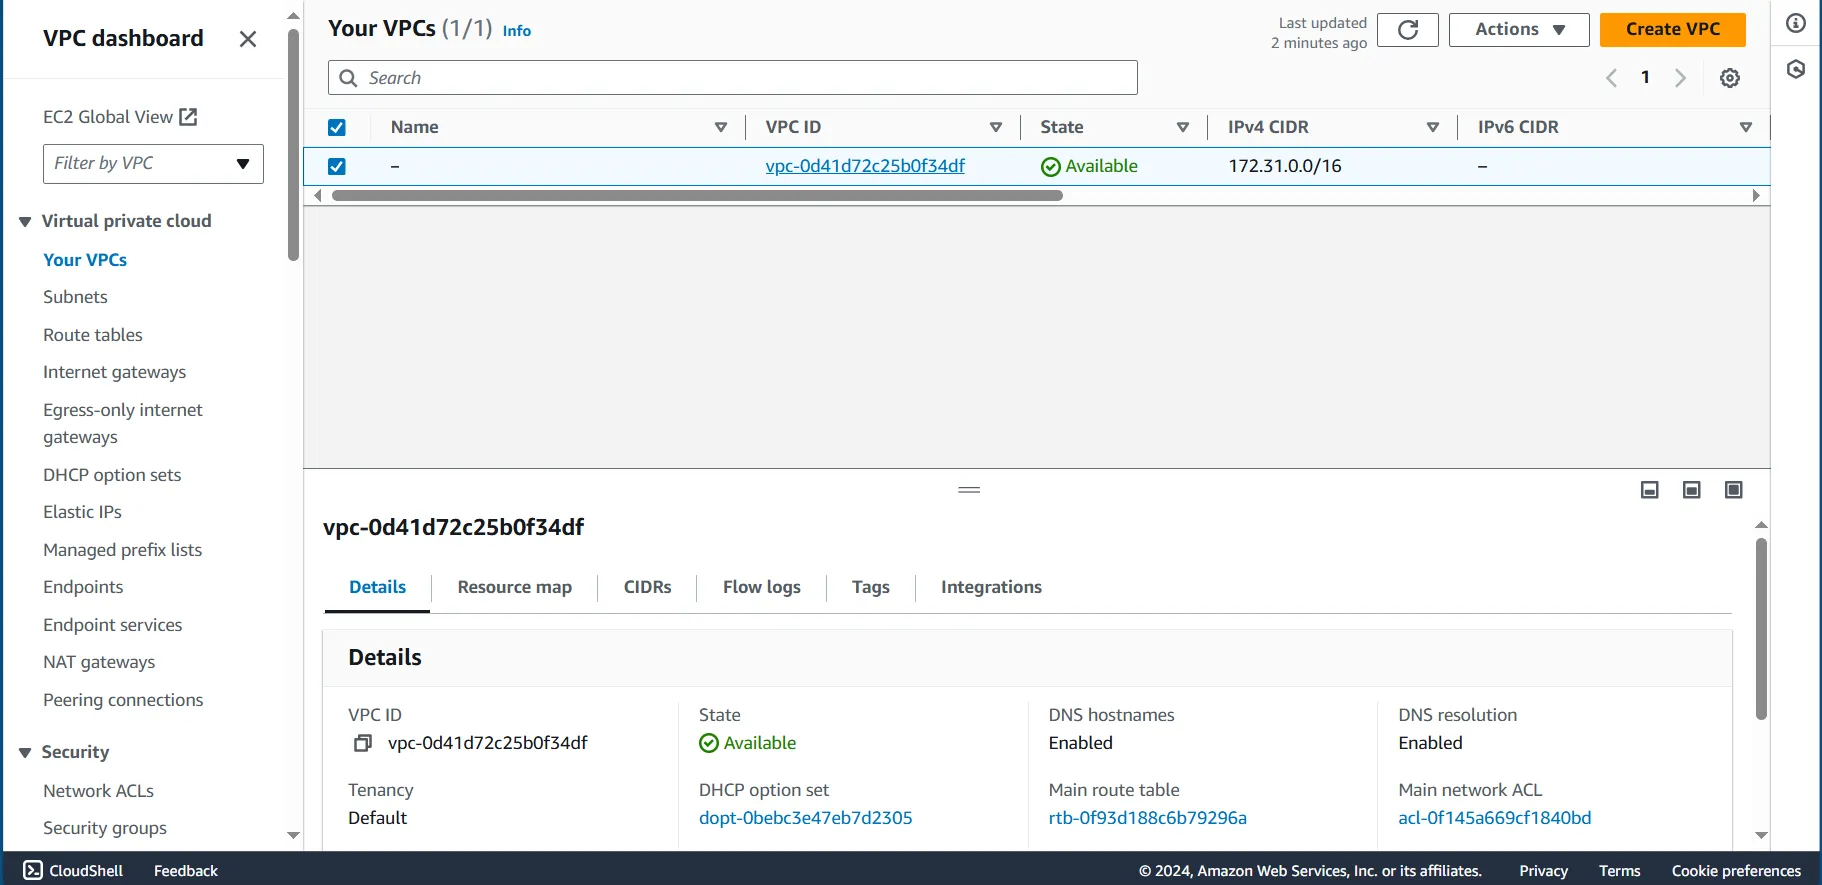The height and width of the screenshot is (885, 1822).
Task: Open Peering connections
Action: (123, 700)
